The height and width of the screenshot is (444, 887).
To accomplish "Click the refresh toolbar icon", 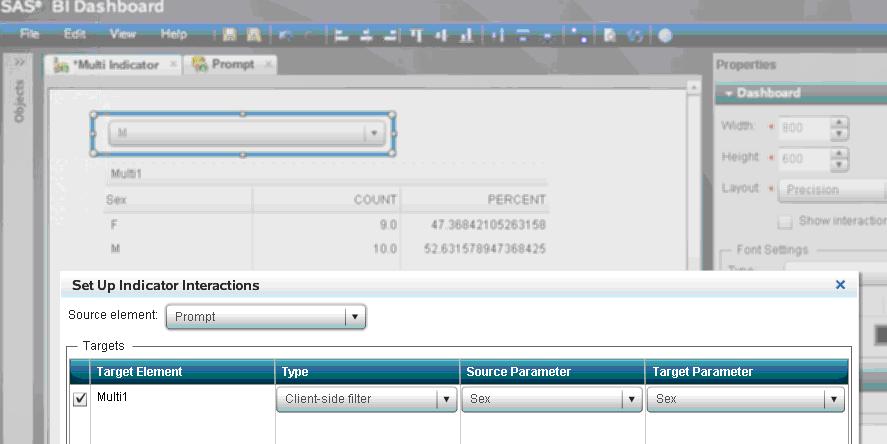I will pyautogui.click(x=635, y=36).
